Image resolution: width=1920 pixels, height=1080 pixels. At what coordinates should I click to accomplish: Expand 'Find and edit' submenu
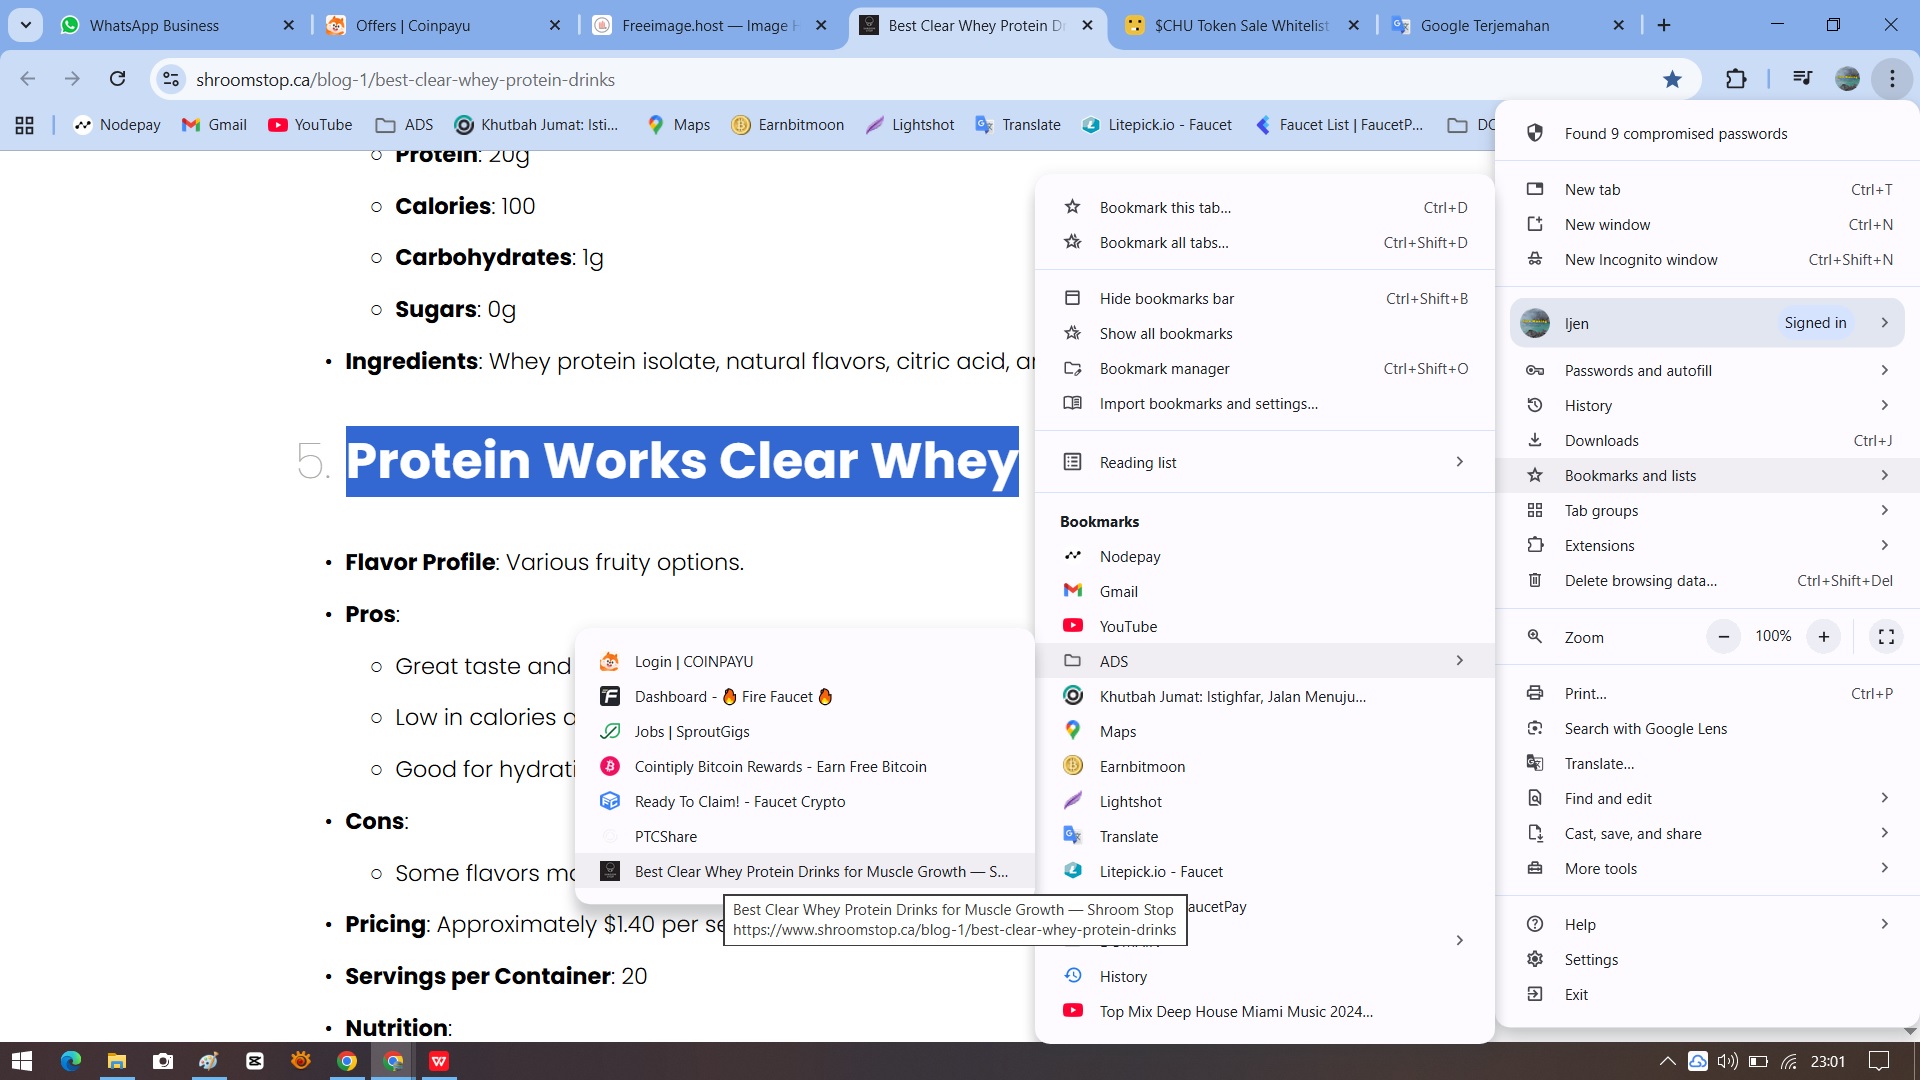pos(1708,798)
